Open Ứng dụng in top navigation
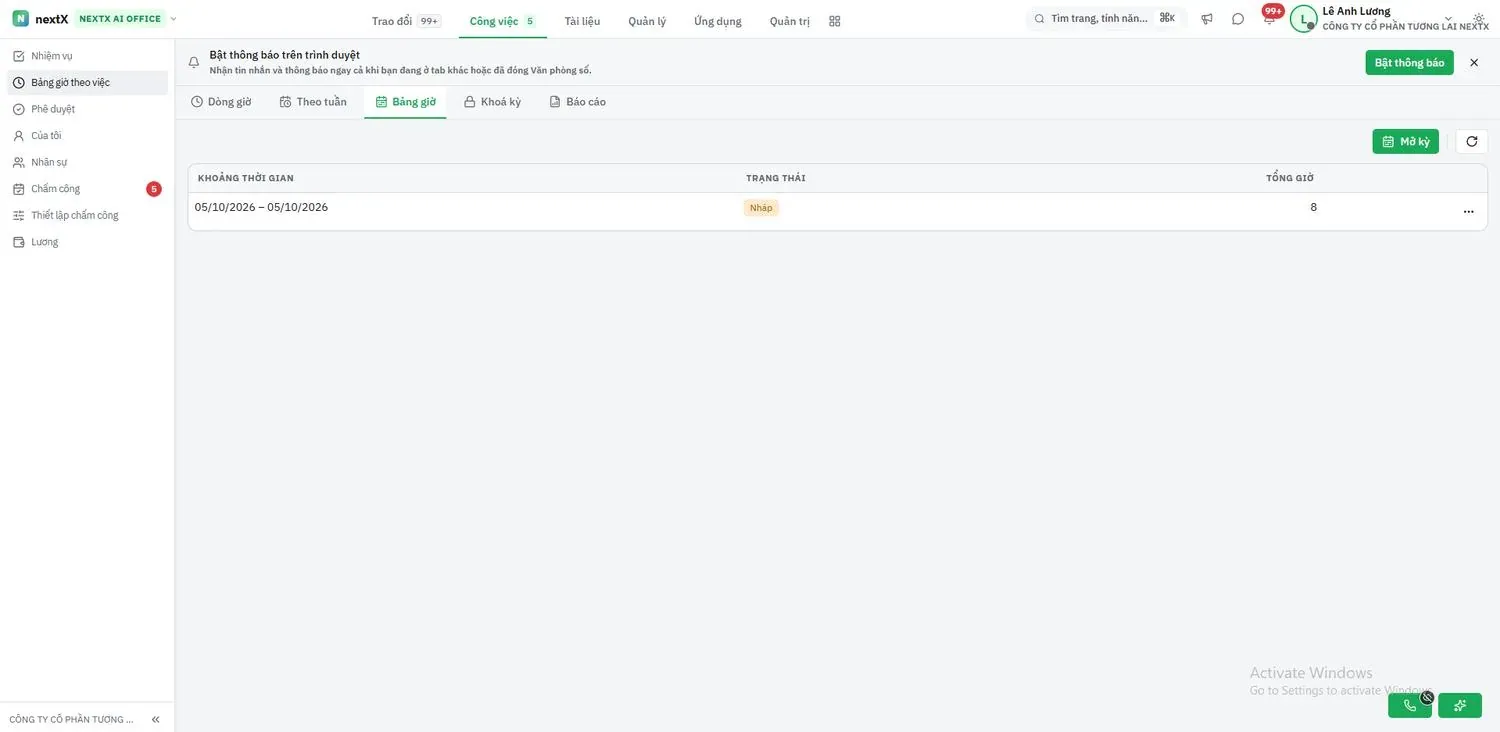 (x=718, y=21)
